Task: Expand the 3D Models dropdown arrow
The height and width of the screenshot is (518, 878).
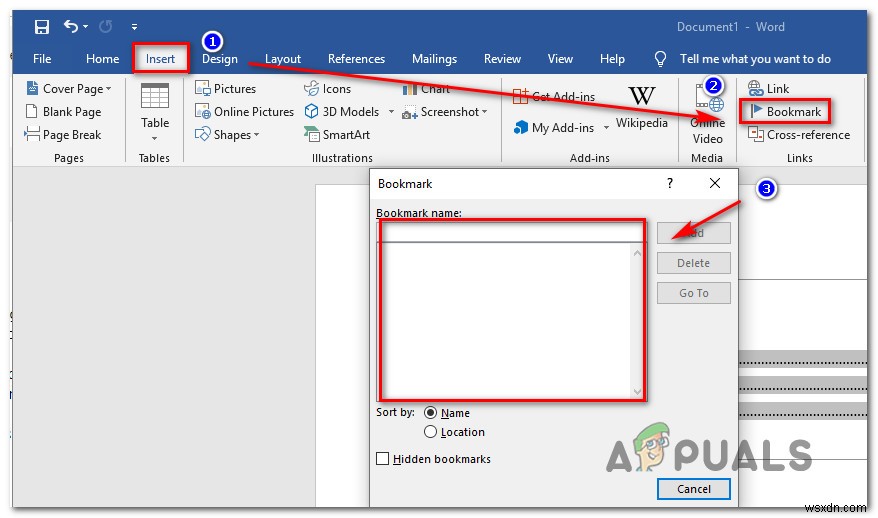Action: (x=391, y=111)
